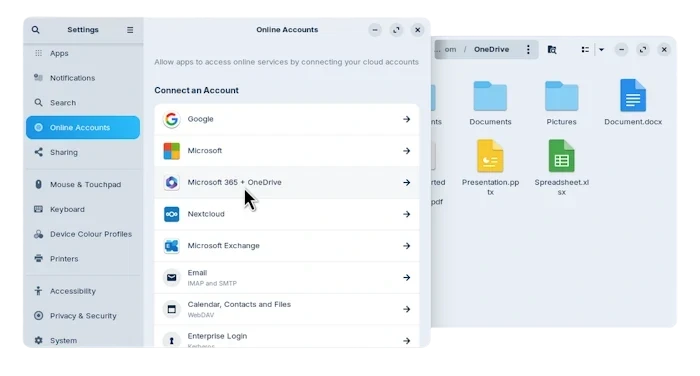This screenshot has width=700, height=376.
Task: Click the Keyboard sidebar icon
Action: click(x=38, y=209)
